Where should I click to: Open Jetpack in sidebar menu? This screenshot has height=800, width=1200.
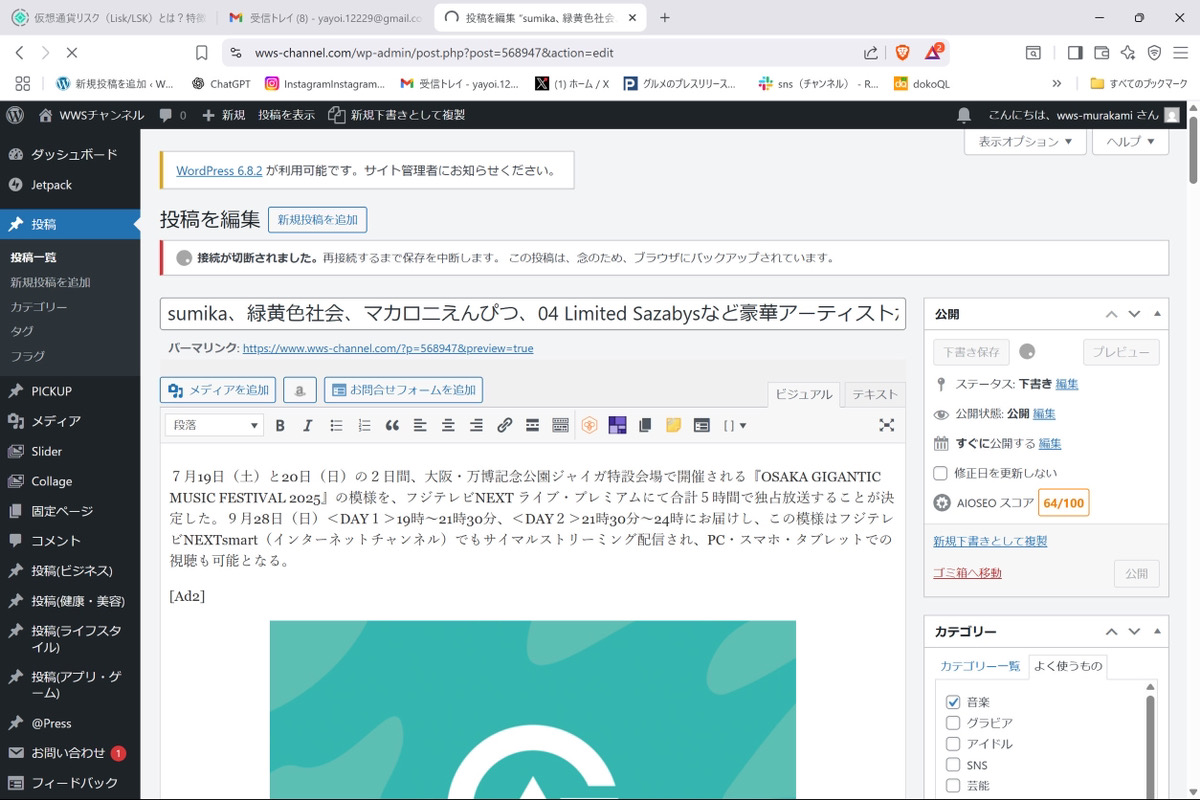point(70,185)
